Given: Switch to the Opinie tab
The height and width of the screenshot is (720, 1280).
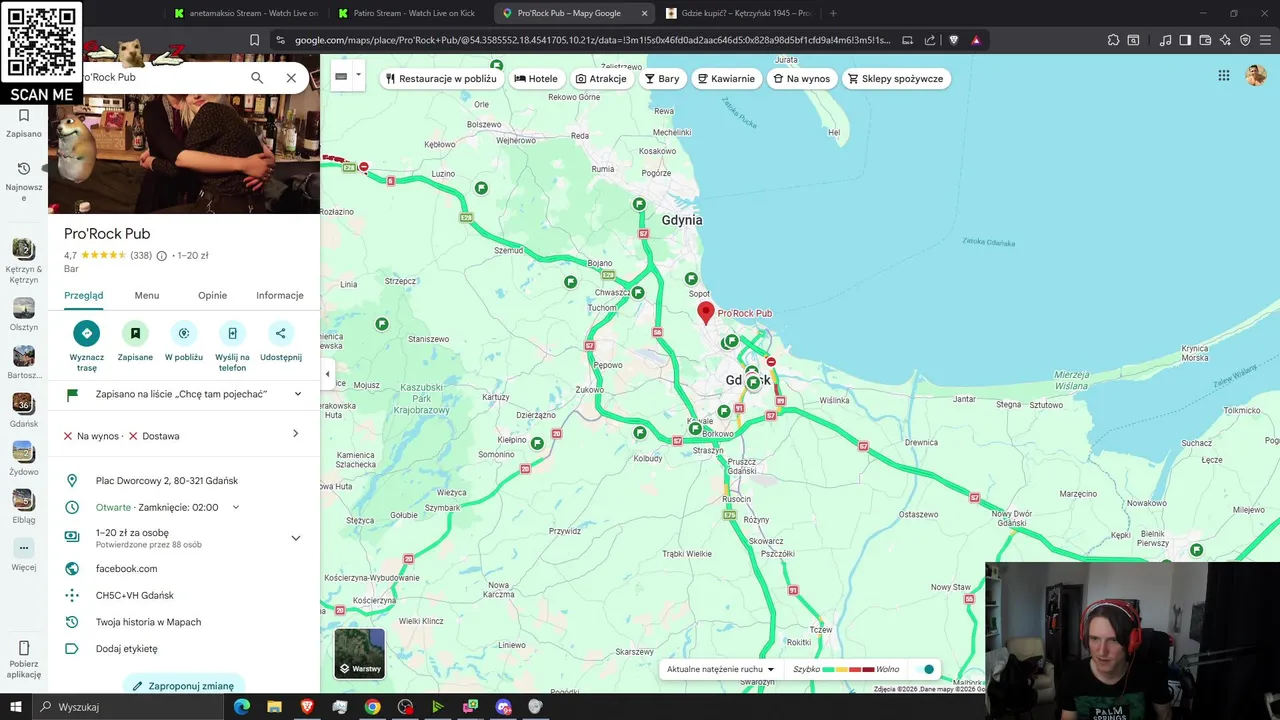Looking at the screenshot, I should 212,295.
